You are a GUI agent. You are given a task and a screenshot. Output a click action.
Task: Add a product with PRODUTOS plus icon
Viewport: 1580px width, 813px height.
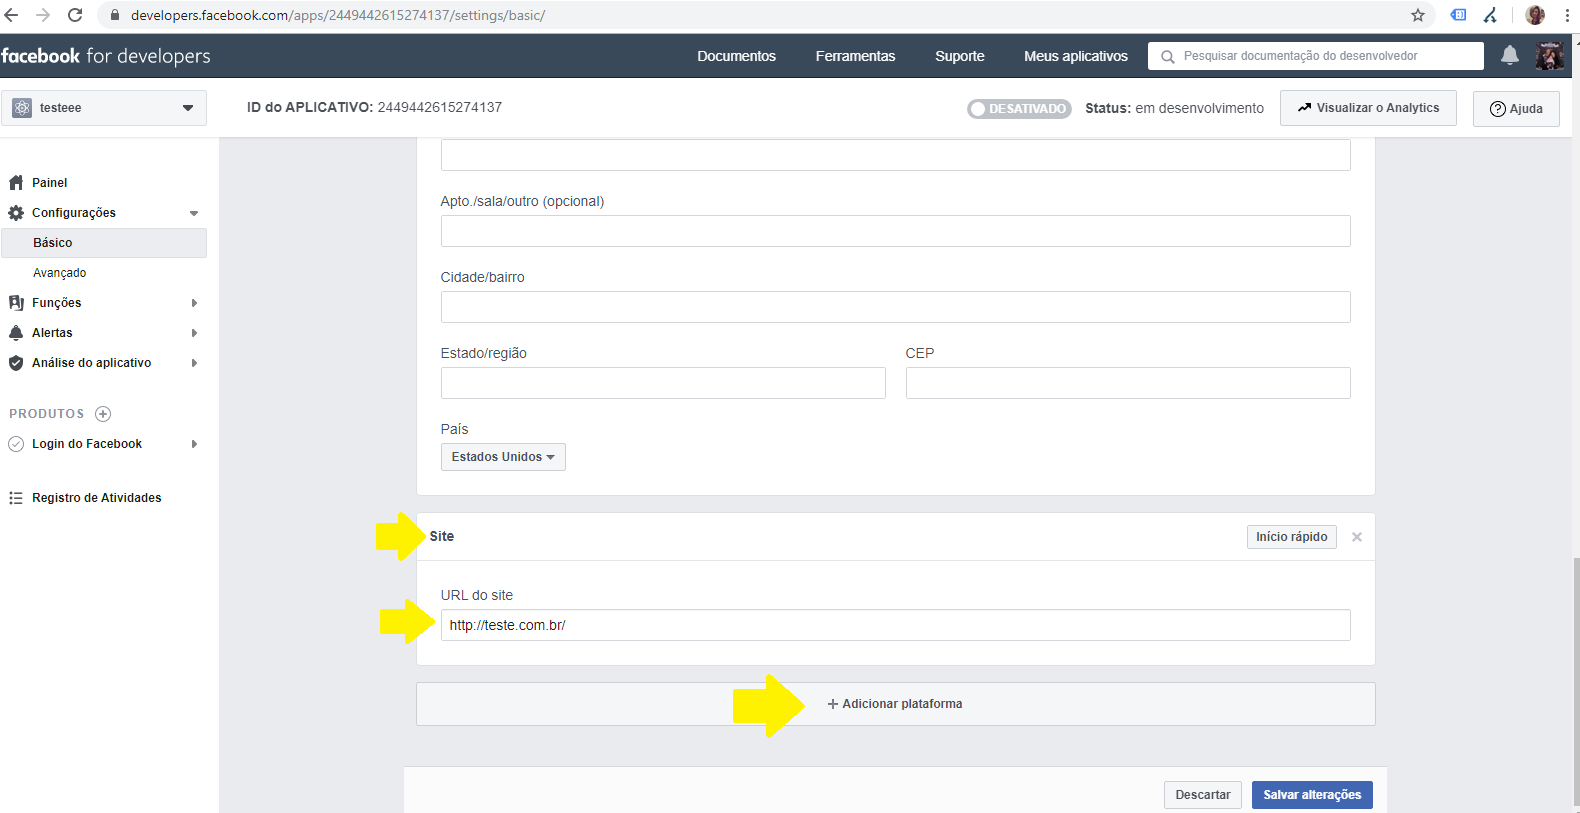click(103, 414)
